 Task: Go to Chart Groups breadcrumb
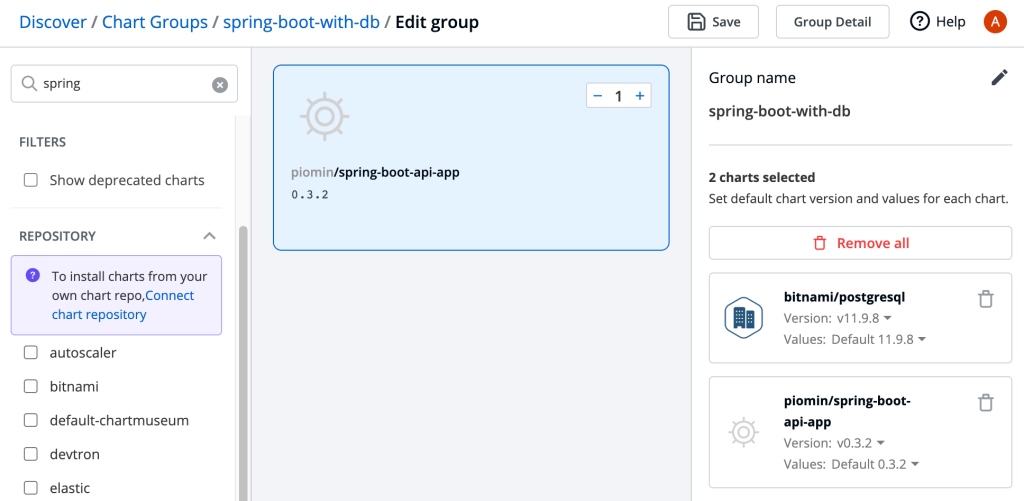(155, 21)
